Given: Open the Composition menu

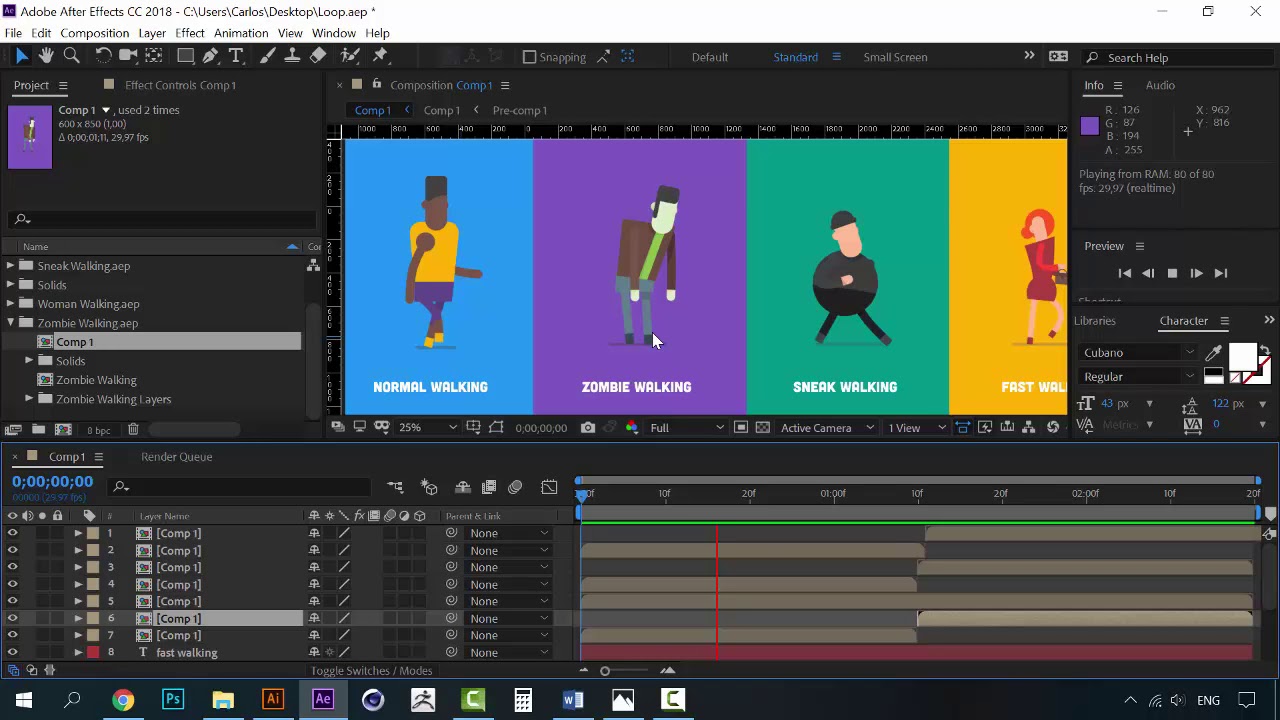Looking at the screenshot, I should (x=94, y=33).
